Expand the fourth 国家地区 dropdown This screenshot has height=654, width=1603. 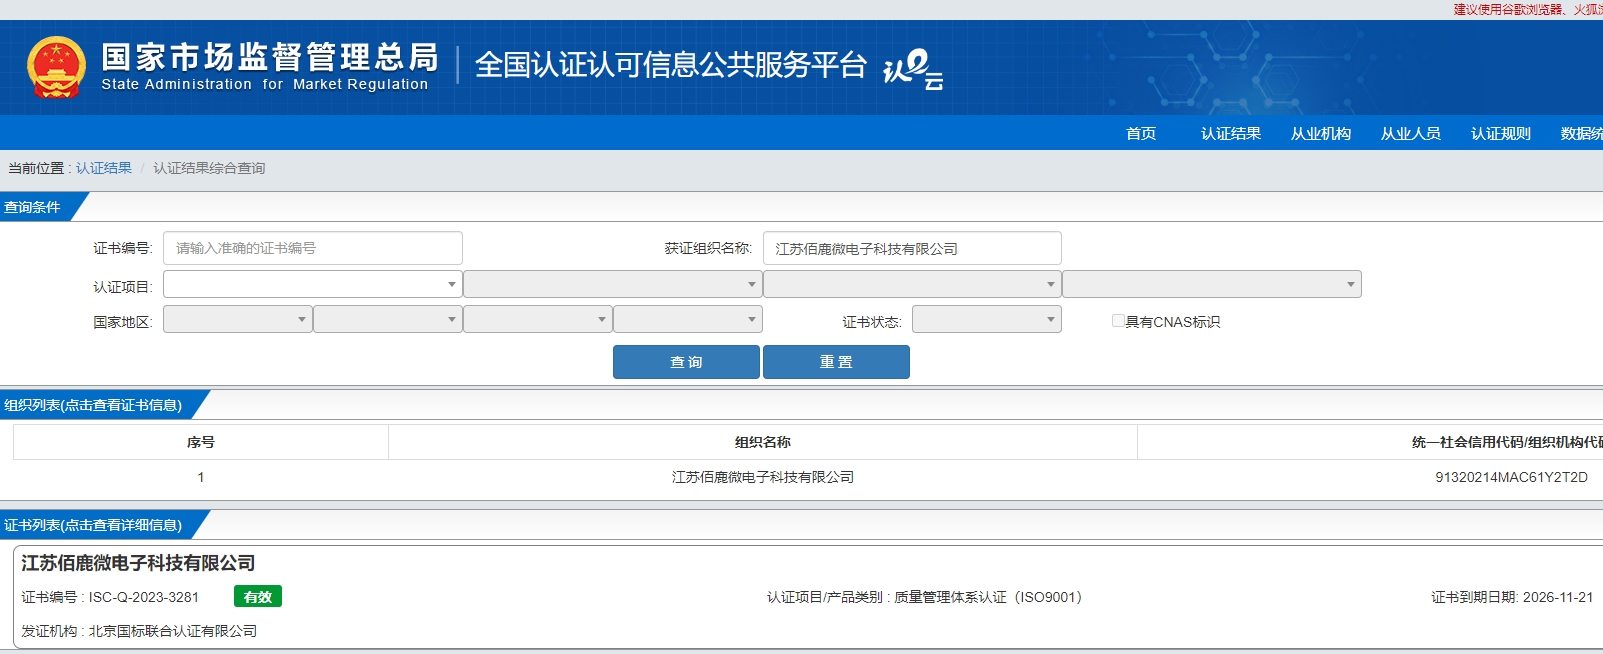coord(688,319)
